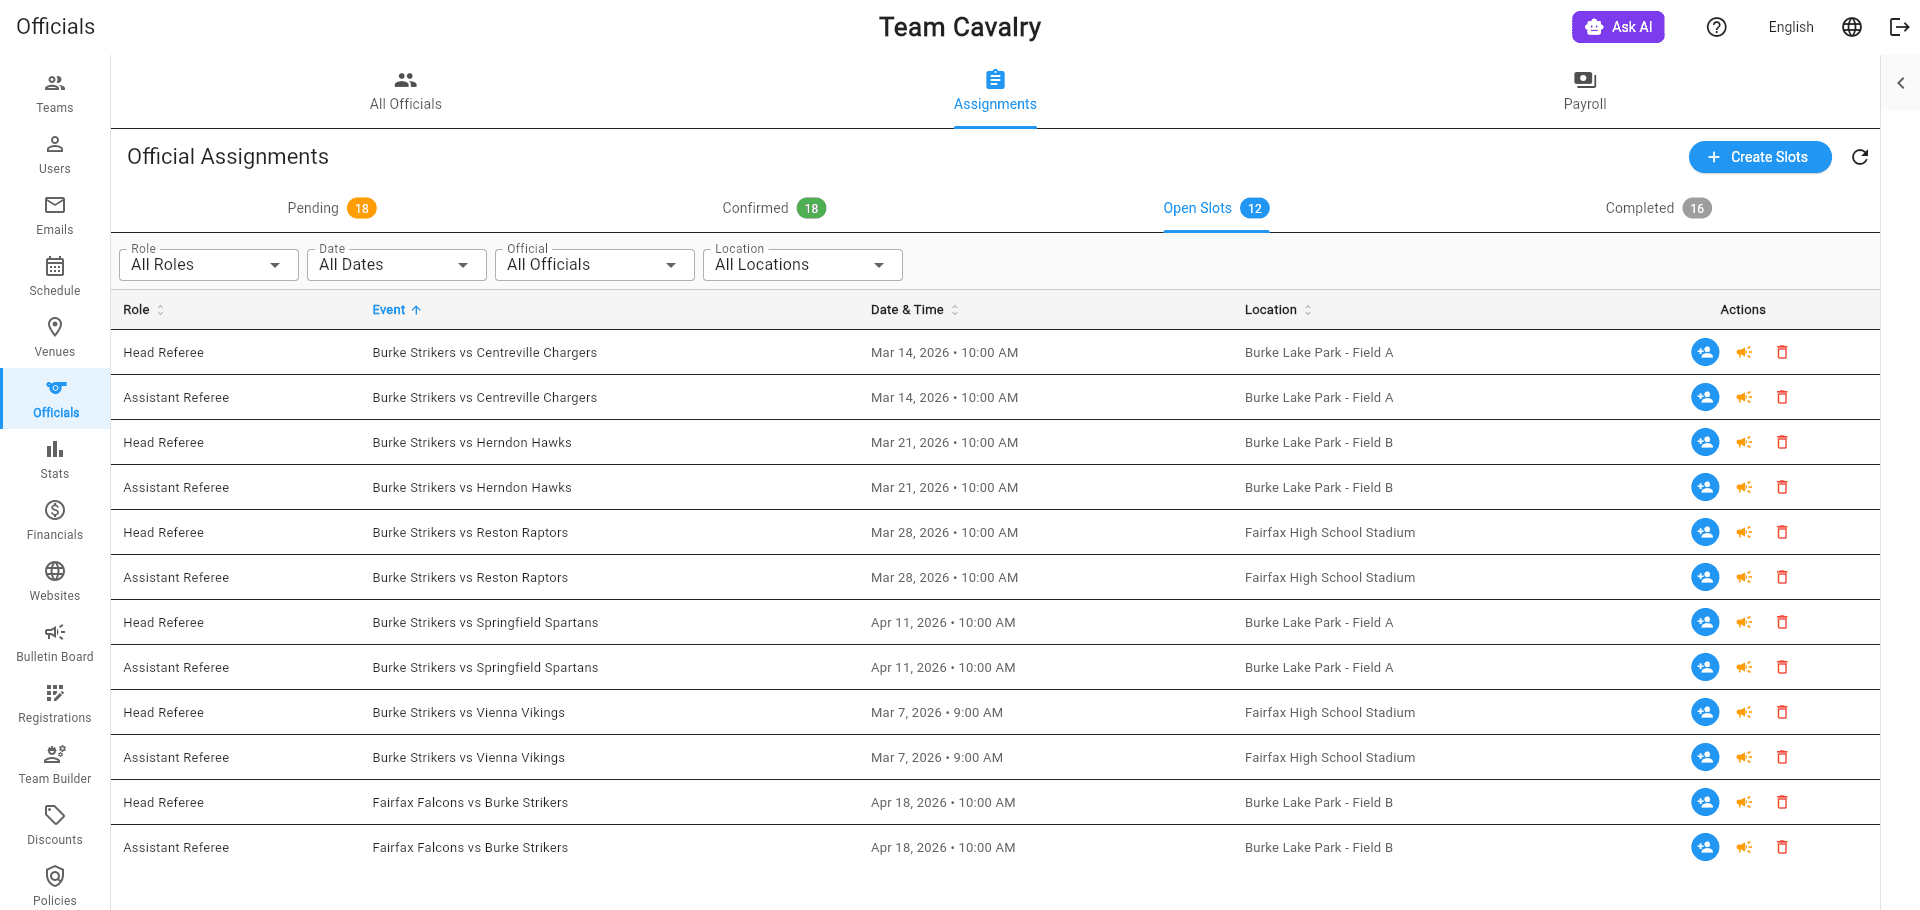Delete Fairfax Falcons Assistant Referee slot

pos(1782,847)
